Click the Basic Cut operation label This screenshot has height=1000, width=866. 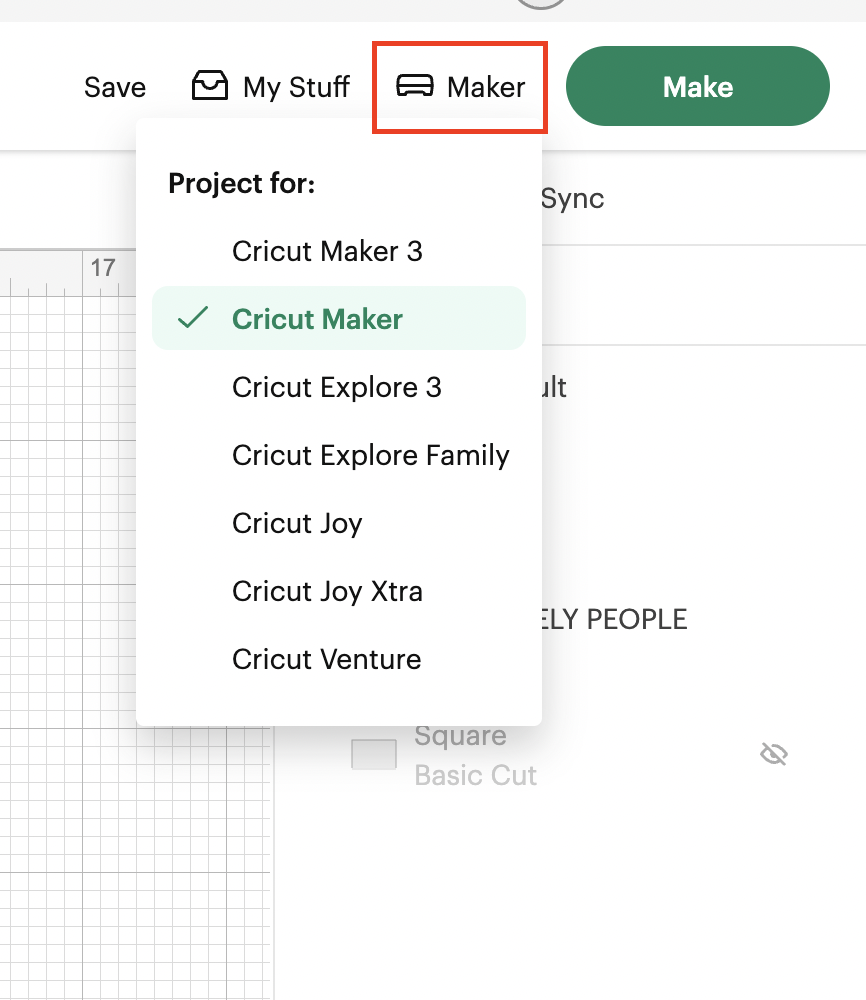click(476, 775)
